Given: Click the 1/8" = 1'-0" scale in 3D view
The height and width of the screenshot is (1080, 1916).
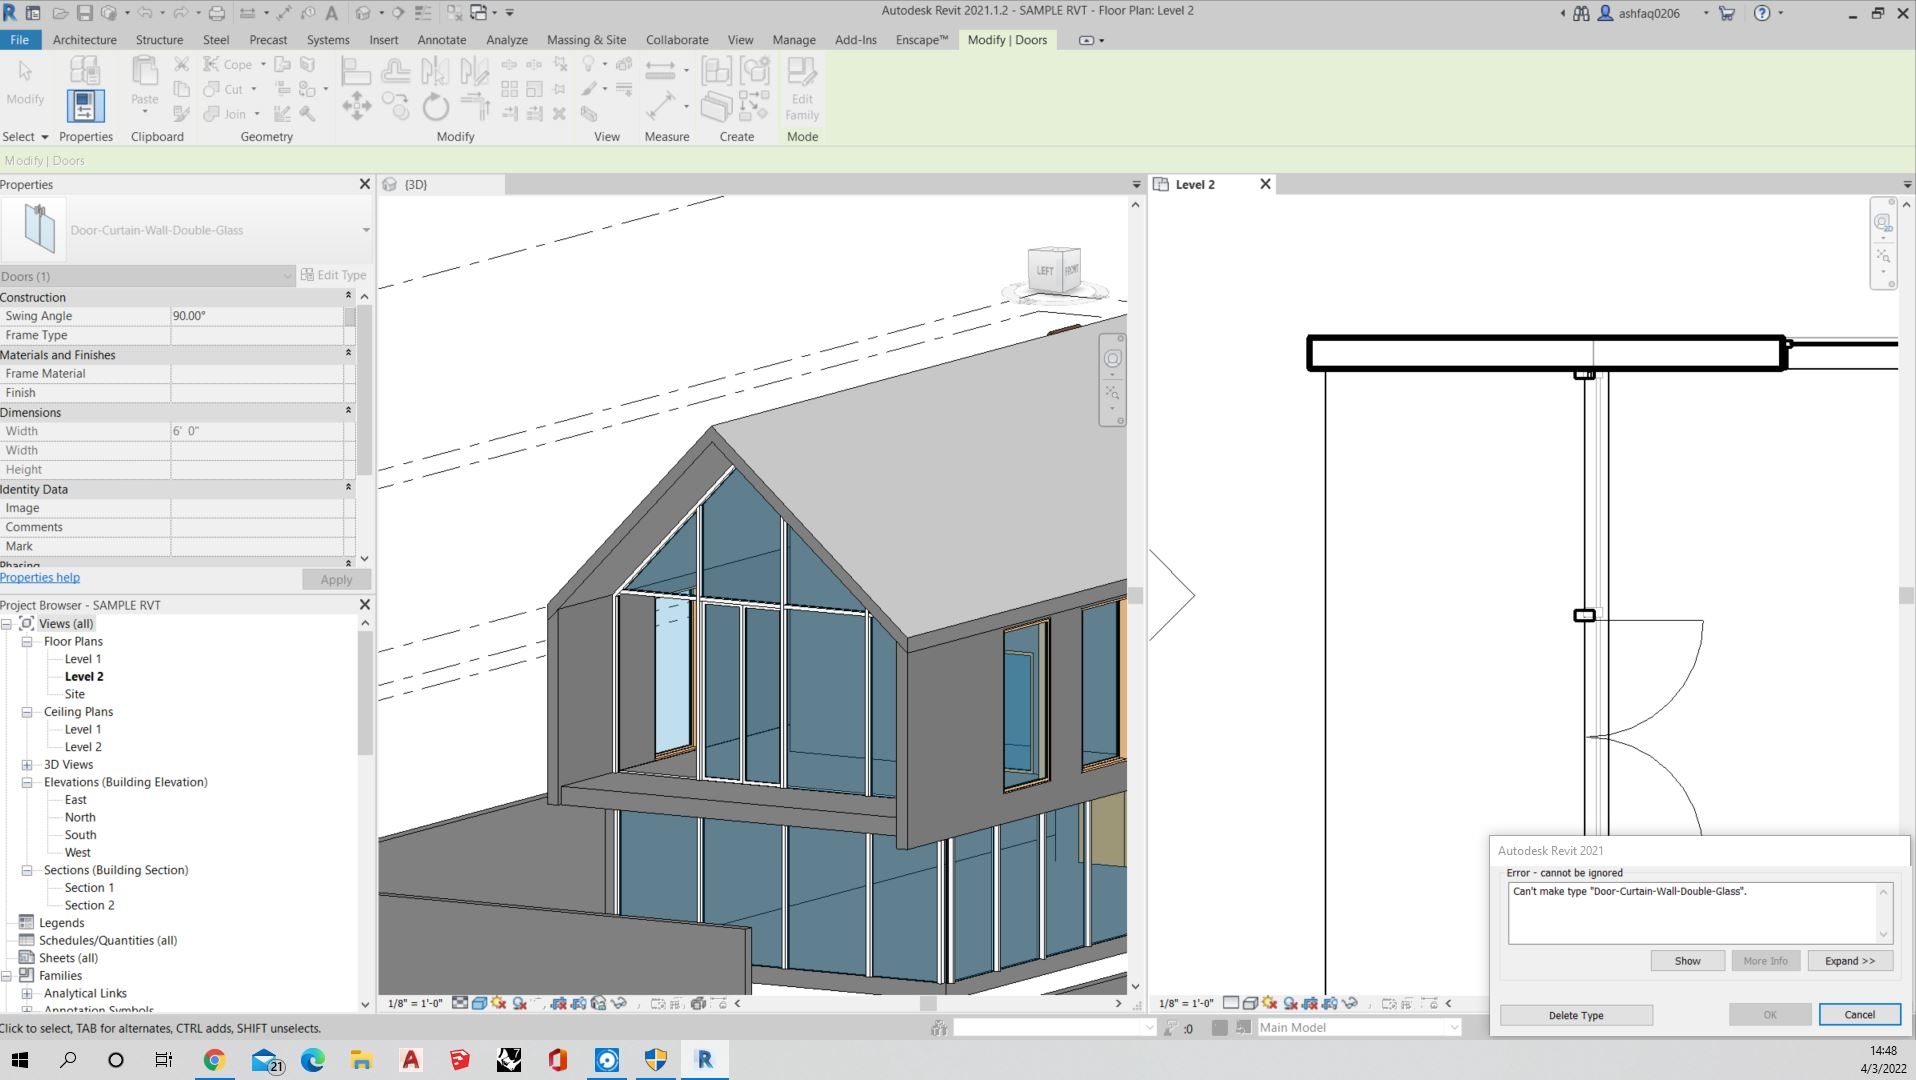Looking at the screenshot, I should point(415,1003).
